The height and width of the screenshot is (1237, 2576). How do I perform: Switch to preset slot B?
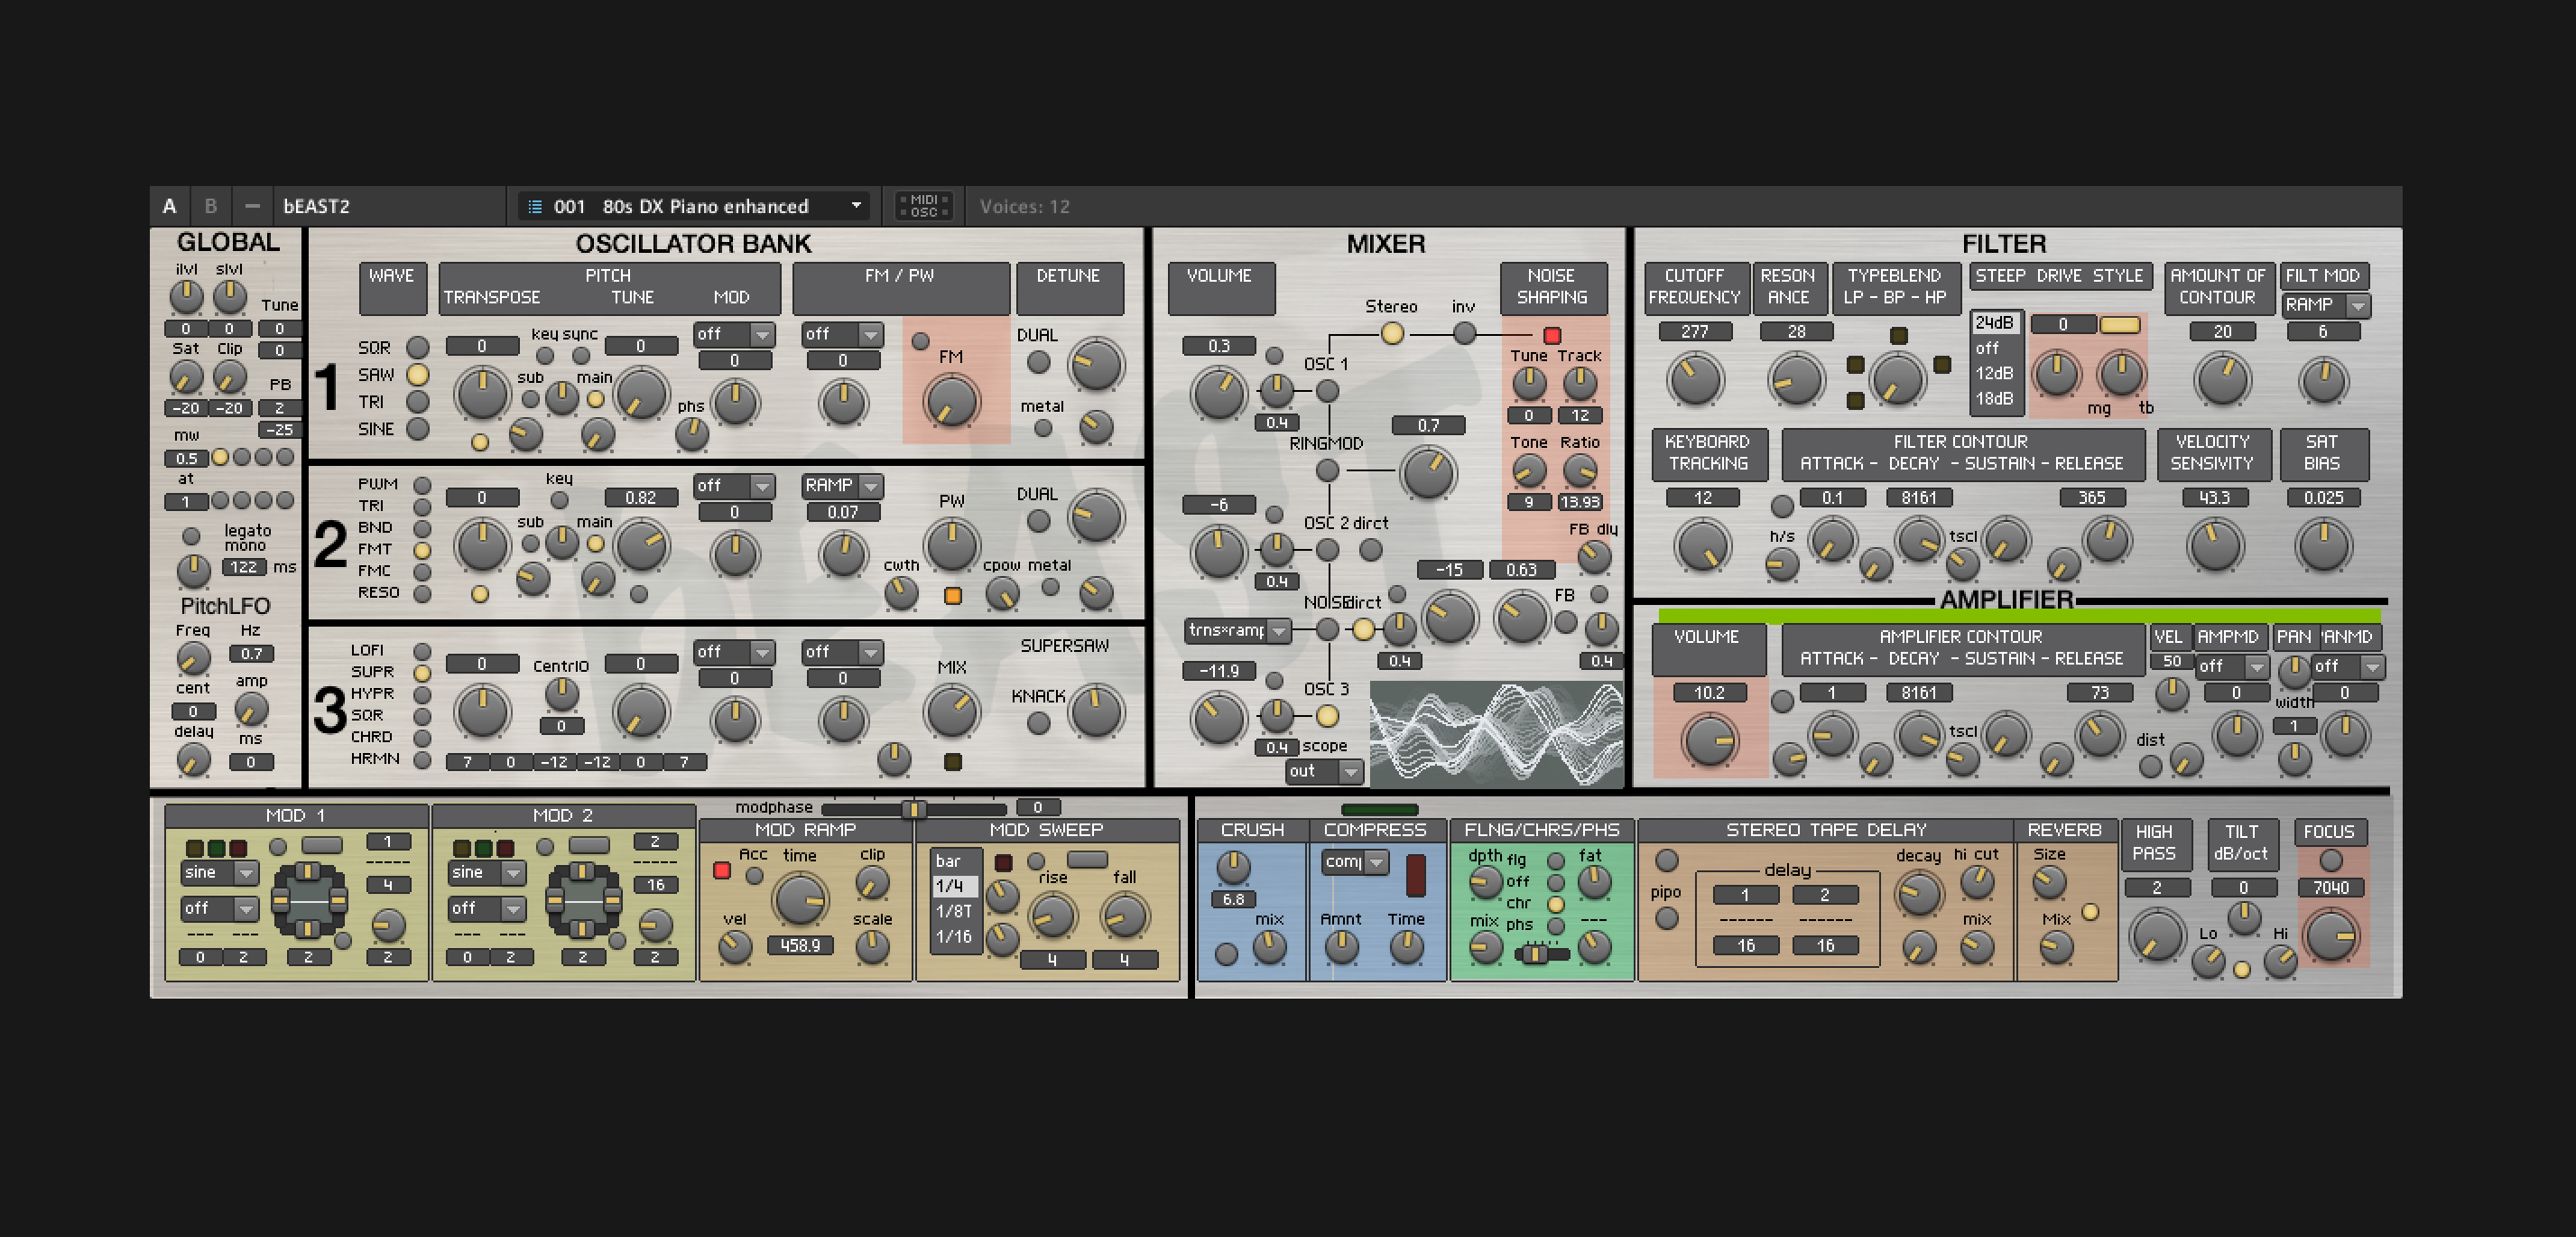[210, 206]
